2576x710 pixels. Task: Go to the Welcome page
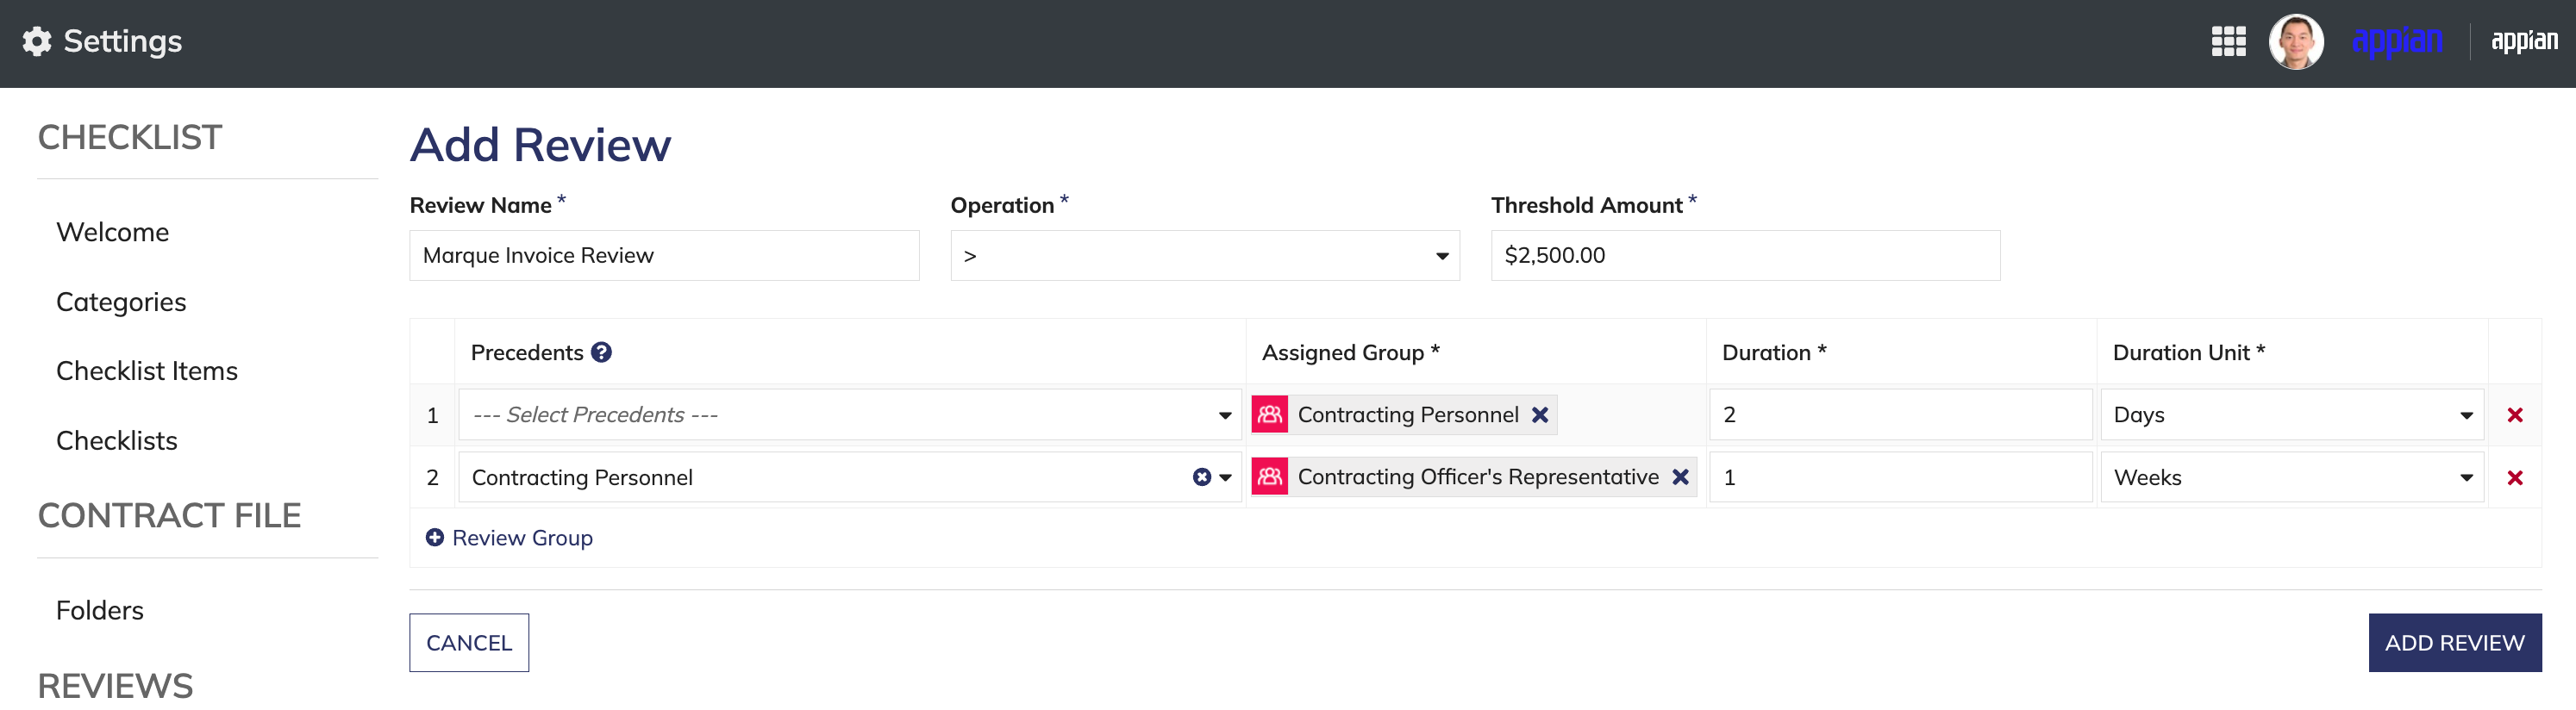click(112, 232)
